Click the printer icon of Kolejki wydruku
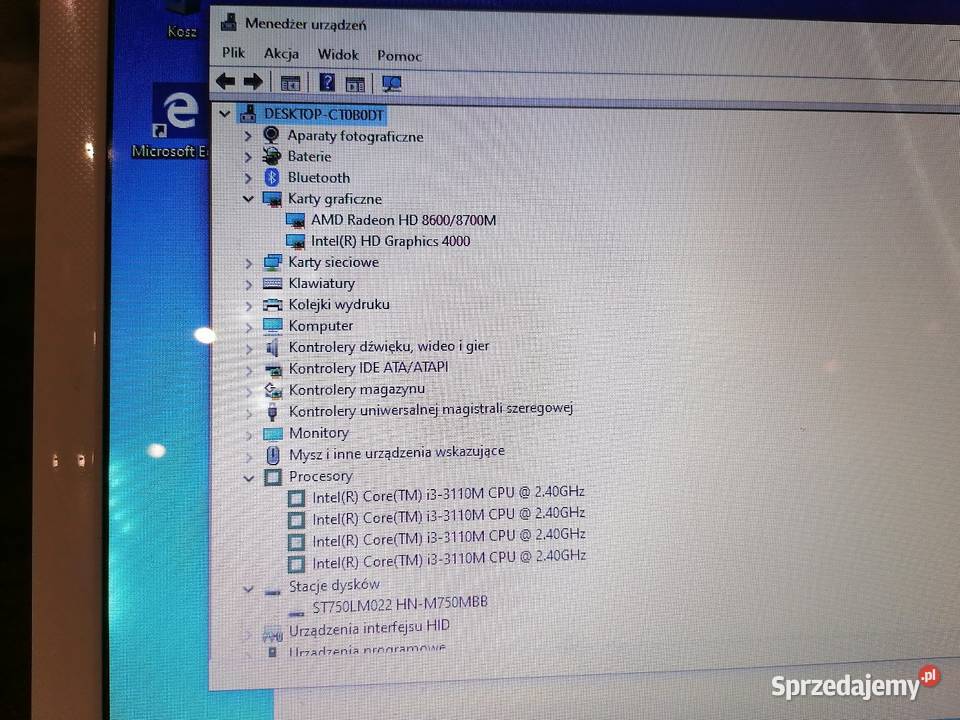Viewport: 960px width, 720px height. tap(272, 305)
